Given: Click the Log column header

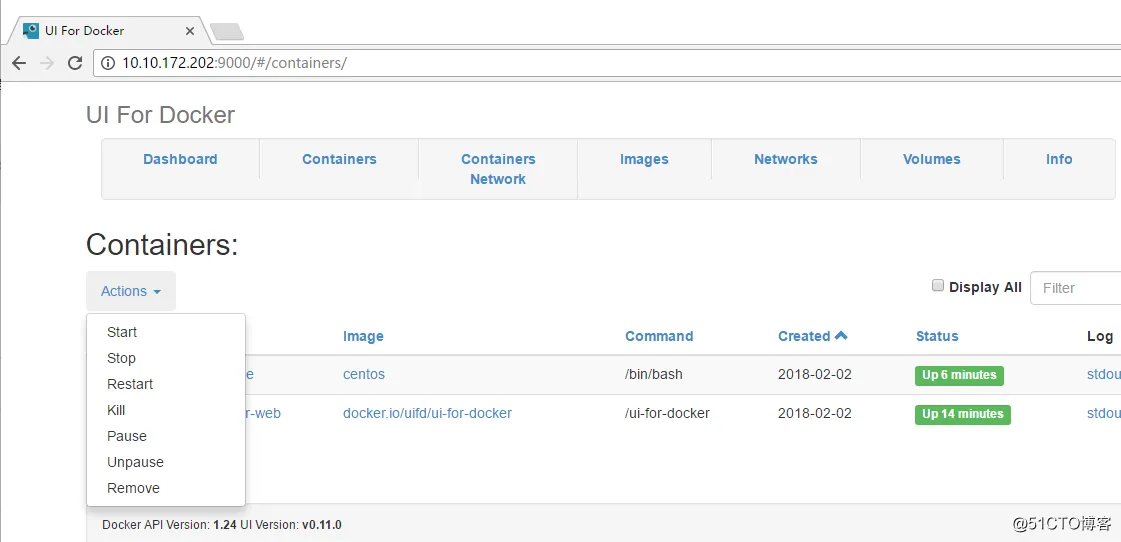Looking at the screenshot, I should click(x=1100, y=336).
